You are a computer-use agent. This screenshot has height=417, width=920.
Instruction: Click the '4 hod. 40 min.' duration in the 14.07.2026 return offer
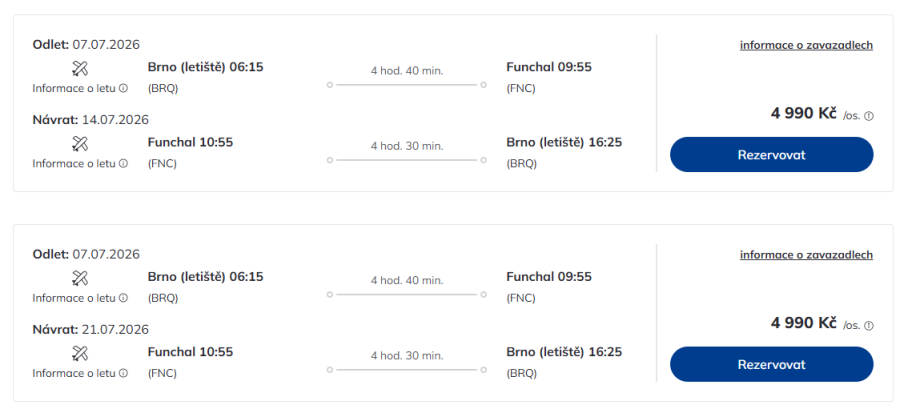(x=406, y=71)
